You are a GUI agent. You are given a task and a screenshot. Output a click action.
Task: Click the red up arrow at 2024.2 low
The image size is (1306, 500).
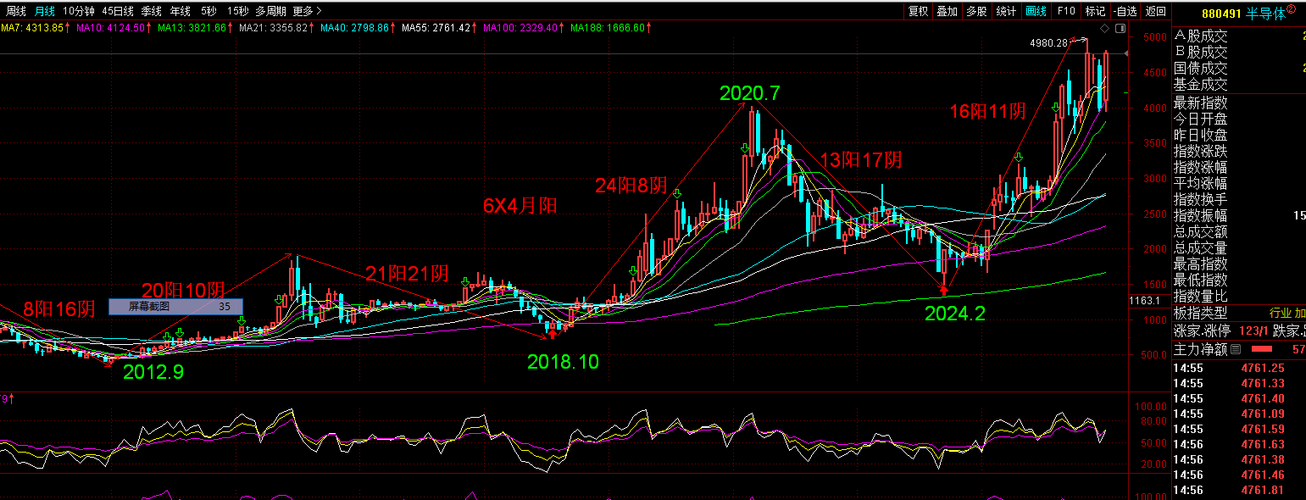(944, 292)
